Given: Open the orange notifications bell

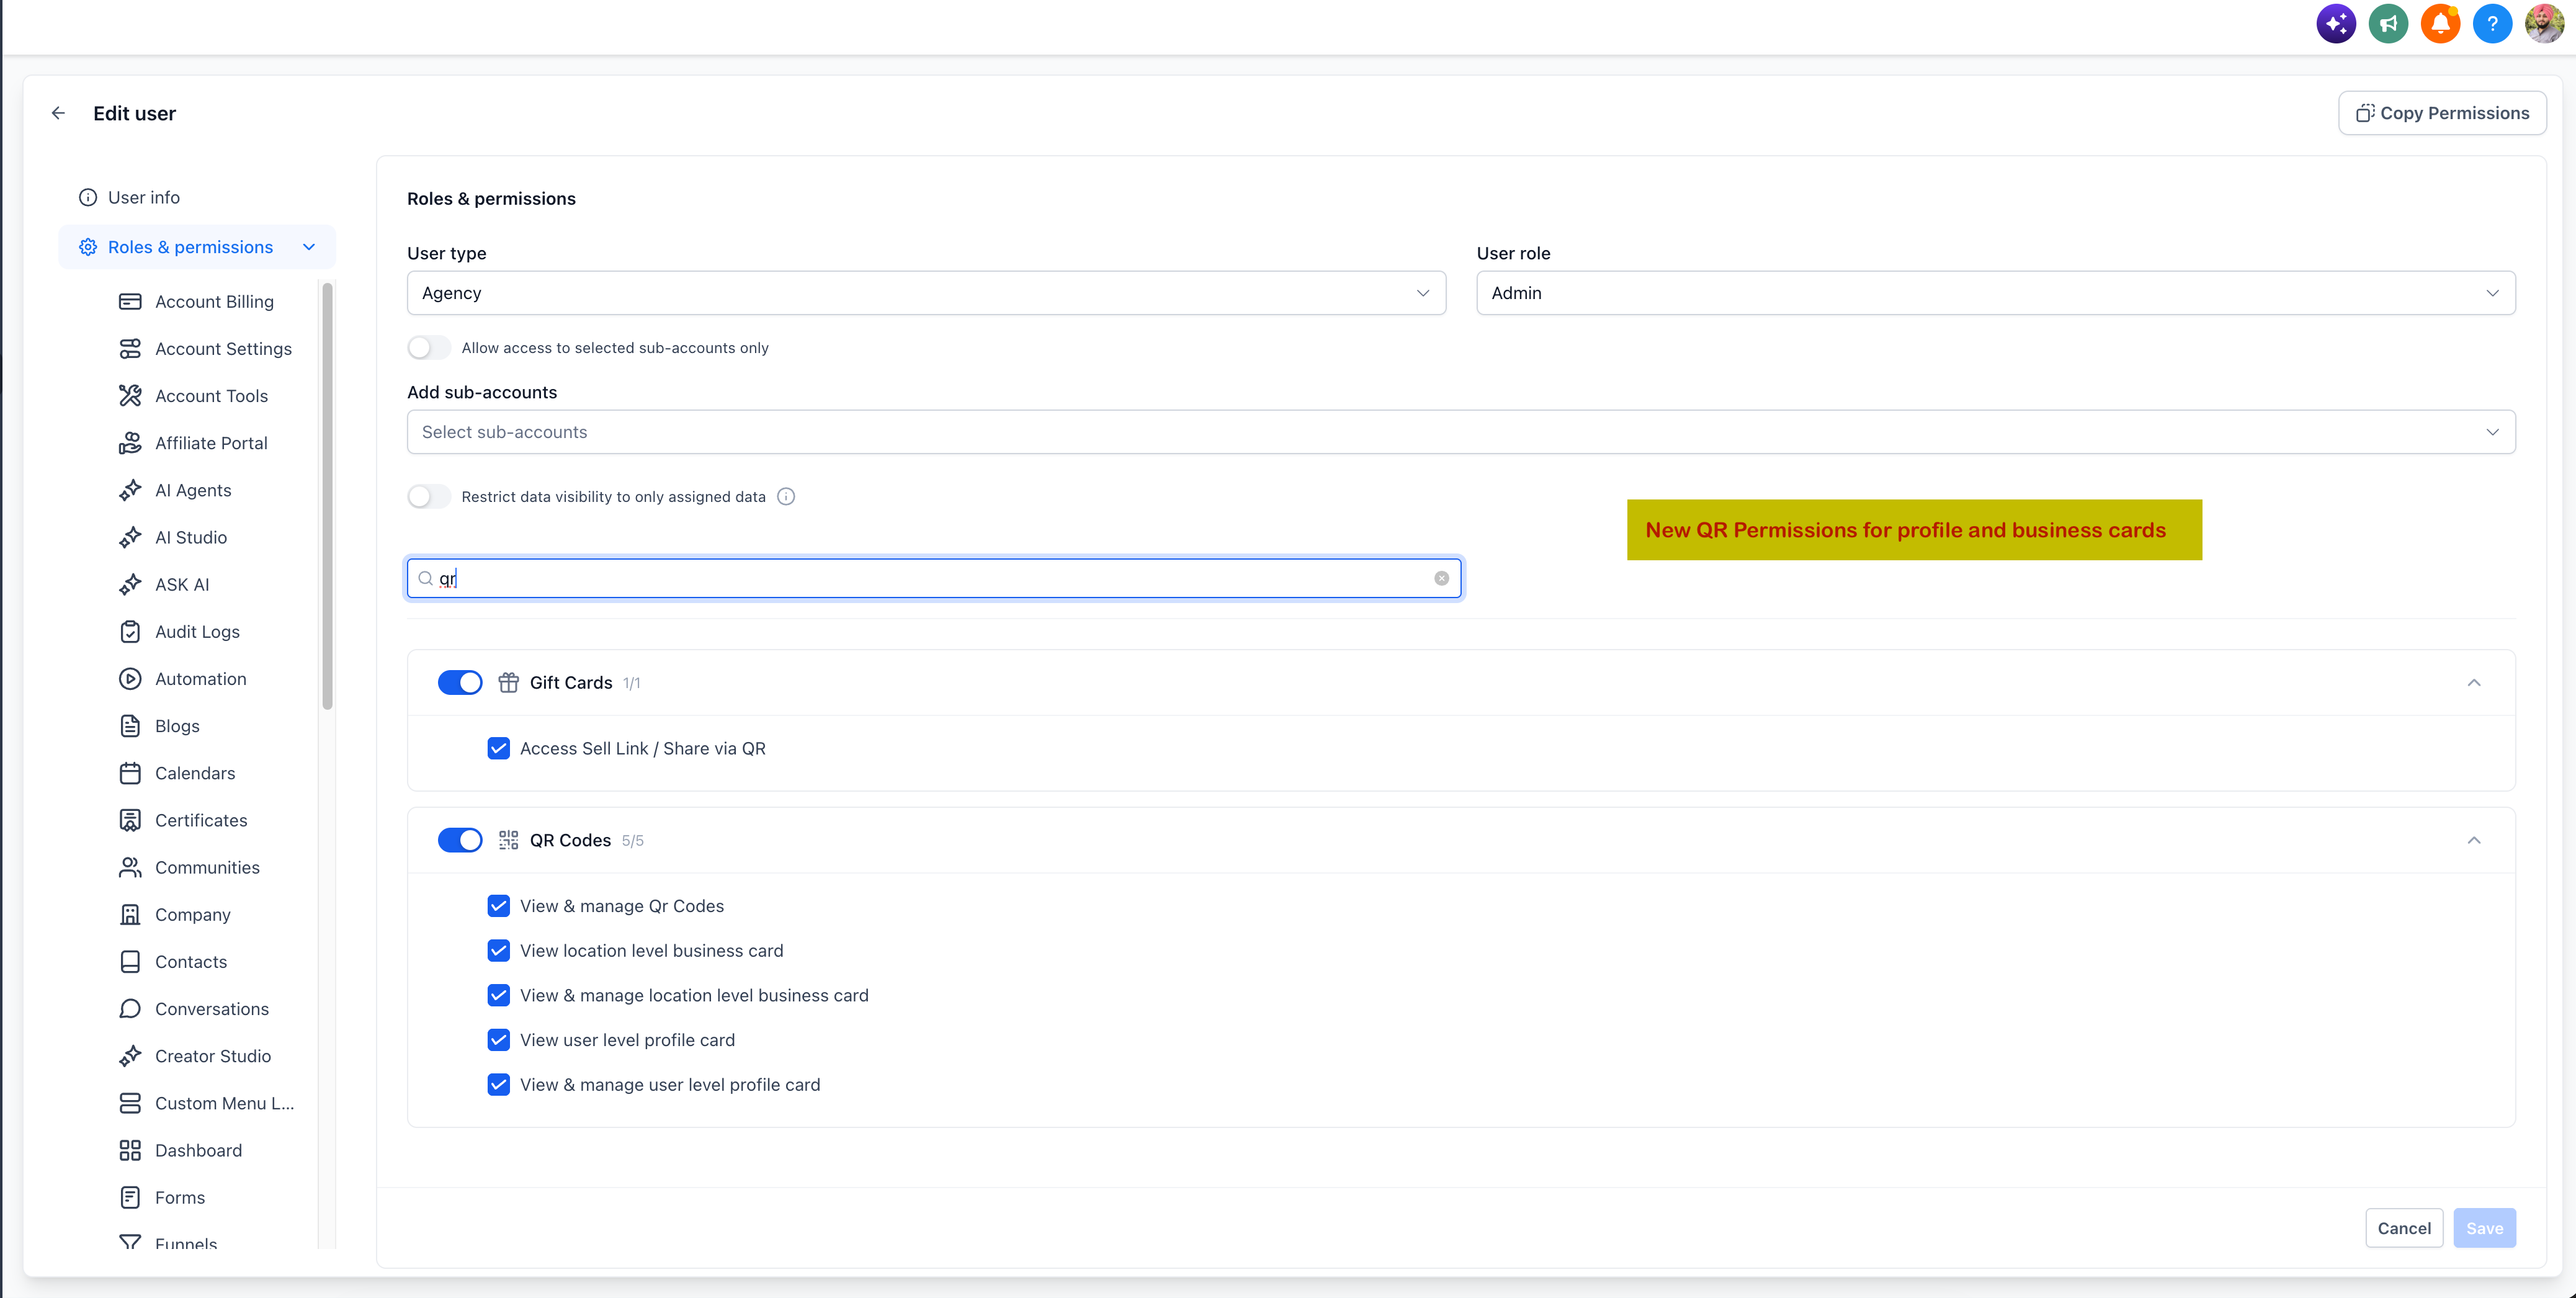Looking at the screenshot, I should [x=2440, y=23].
